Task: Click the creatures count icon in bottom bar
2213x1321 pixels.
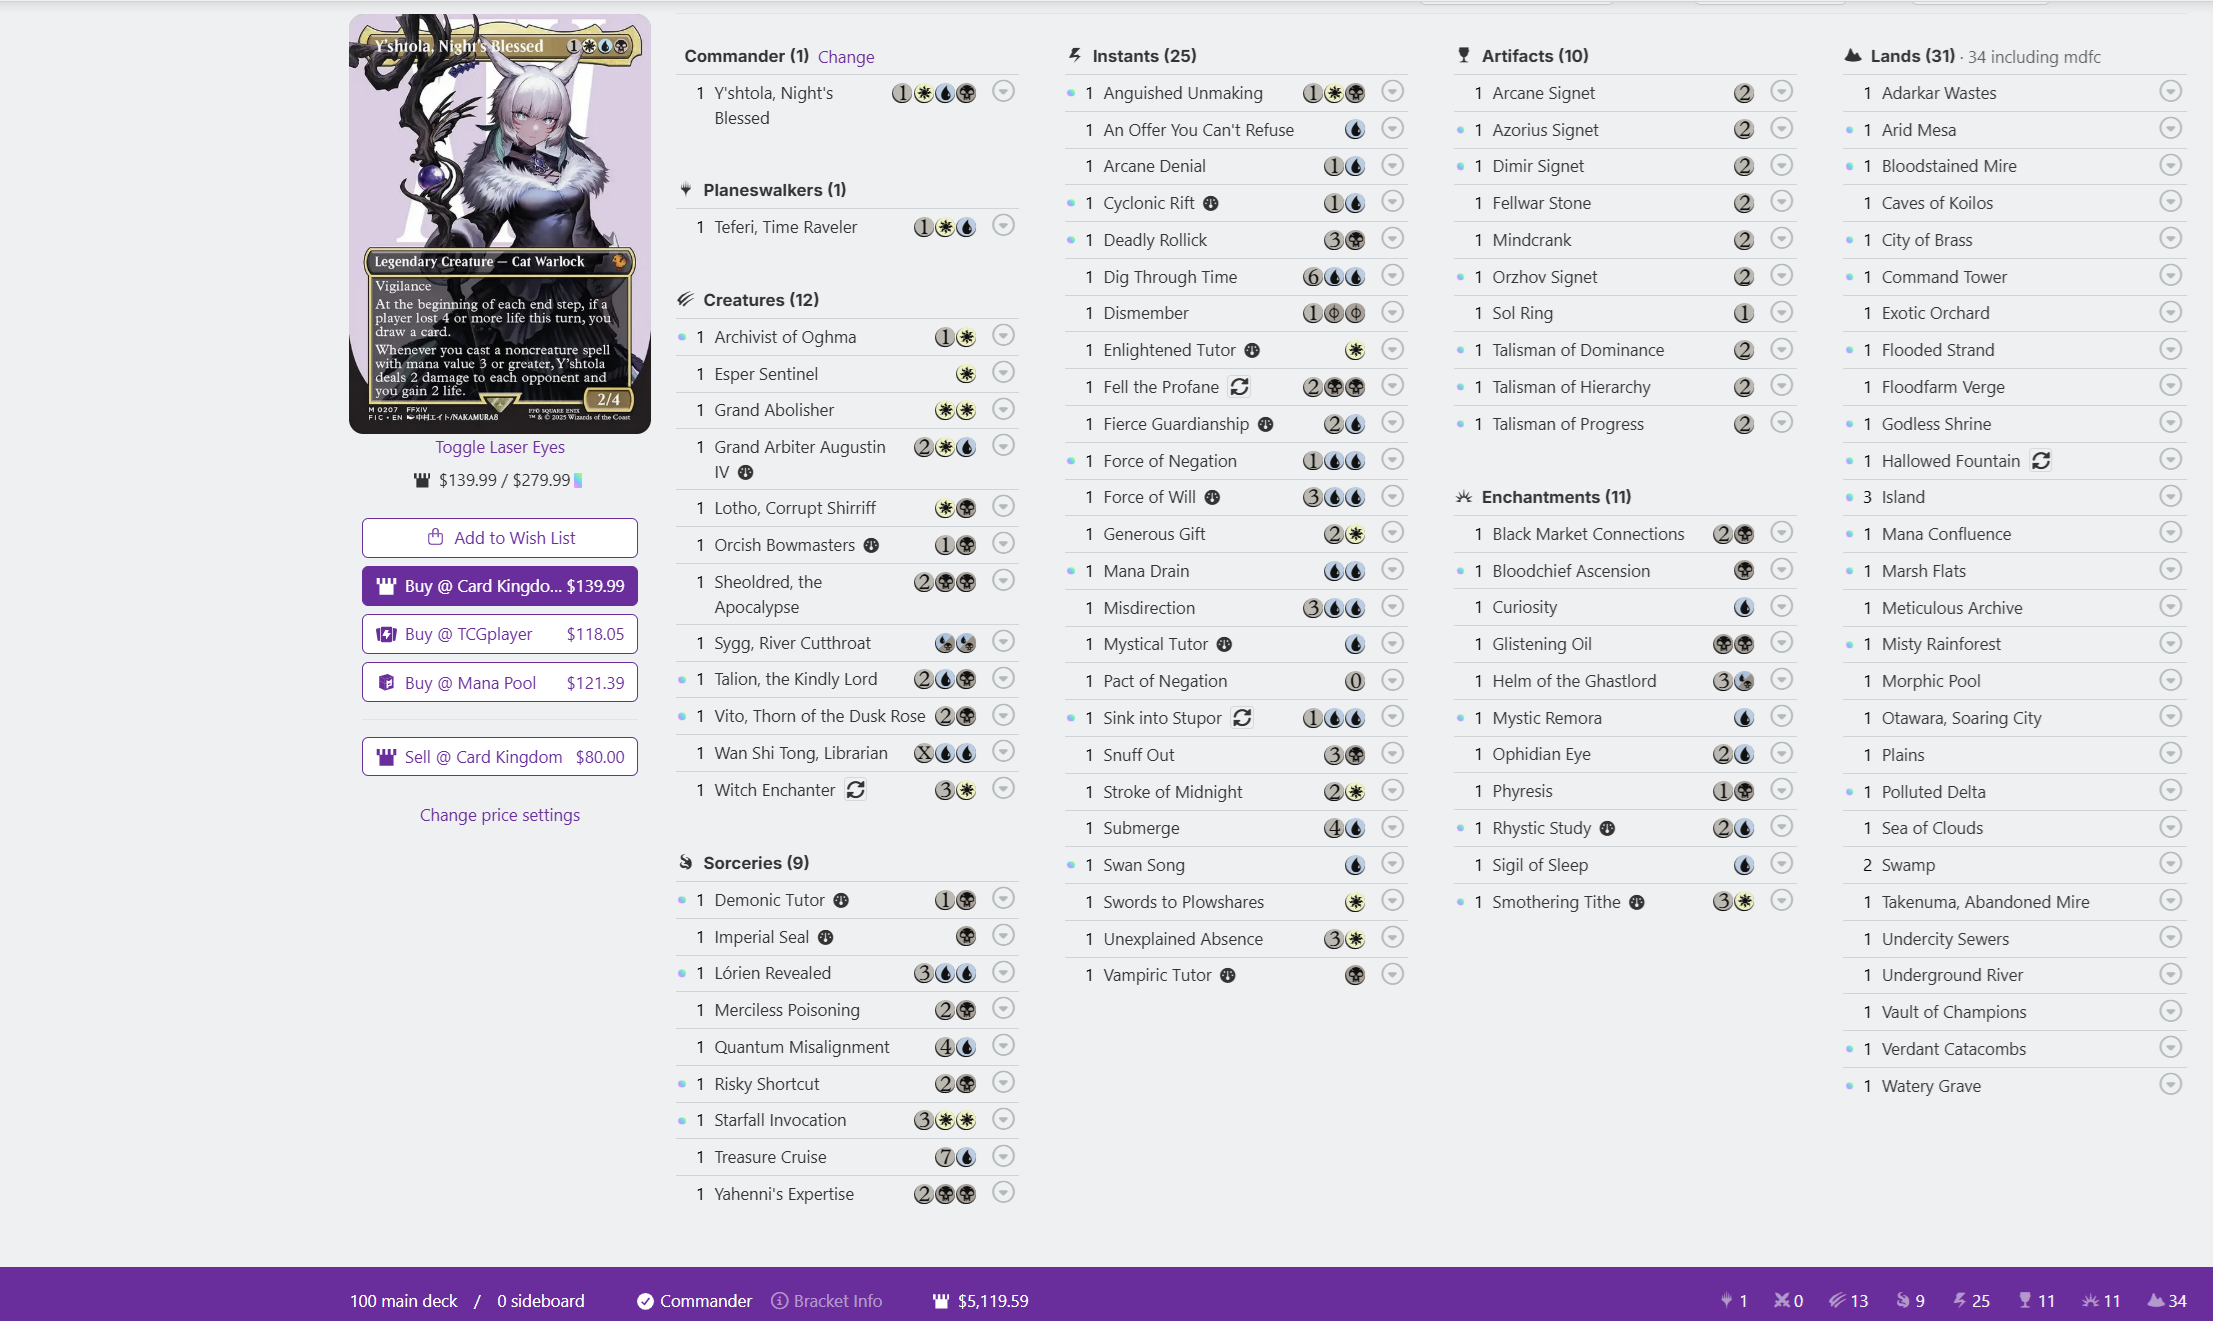Action: click(1837, 1301)
